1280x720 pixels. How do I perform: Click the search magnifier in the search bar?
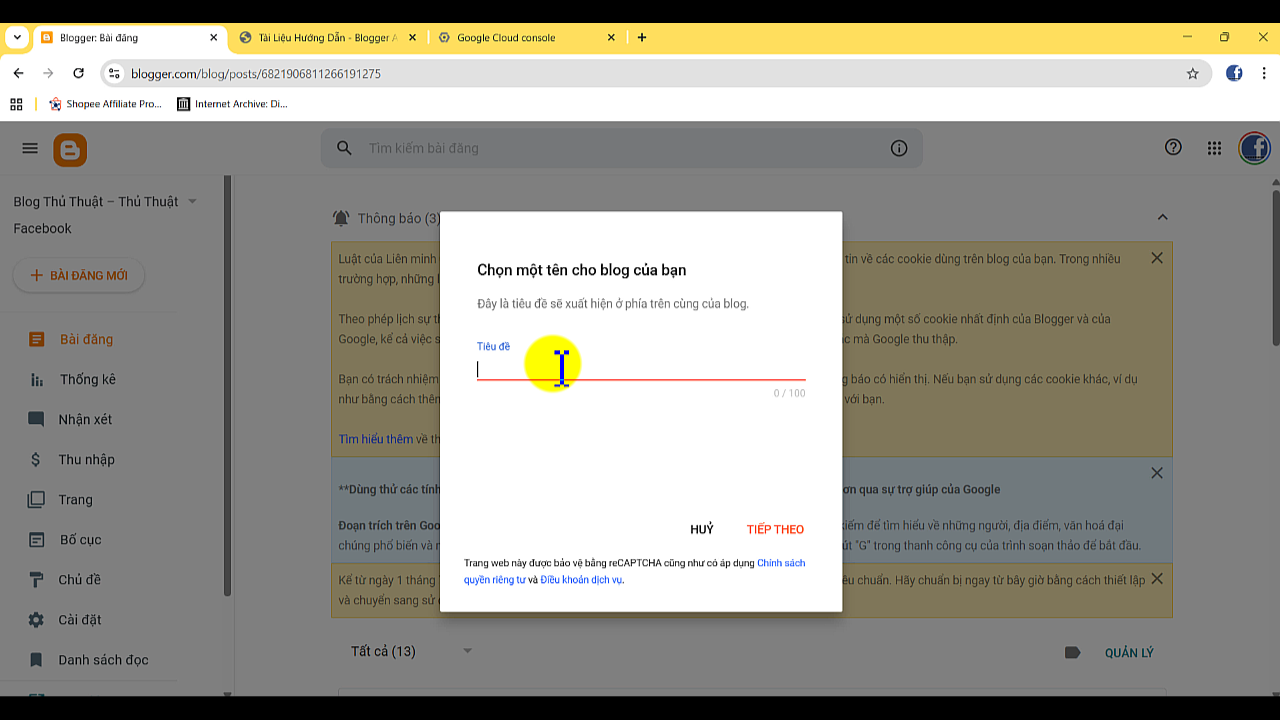343,147
